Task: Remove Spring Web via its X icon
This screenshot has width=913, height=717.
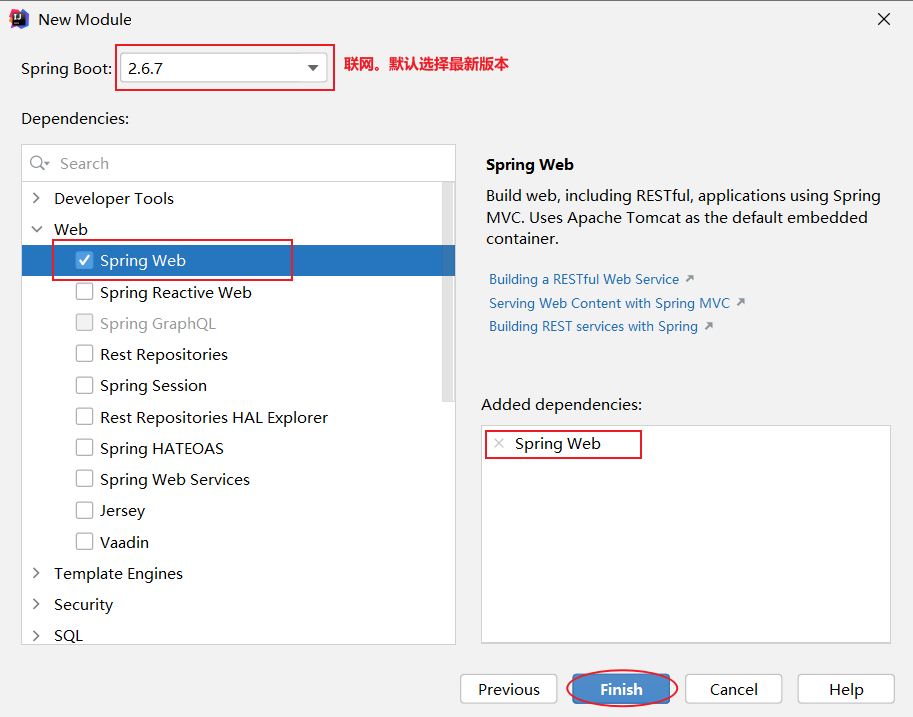Action: tap(498, 443)
